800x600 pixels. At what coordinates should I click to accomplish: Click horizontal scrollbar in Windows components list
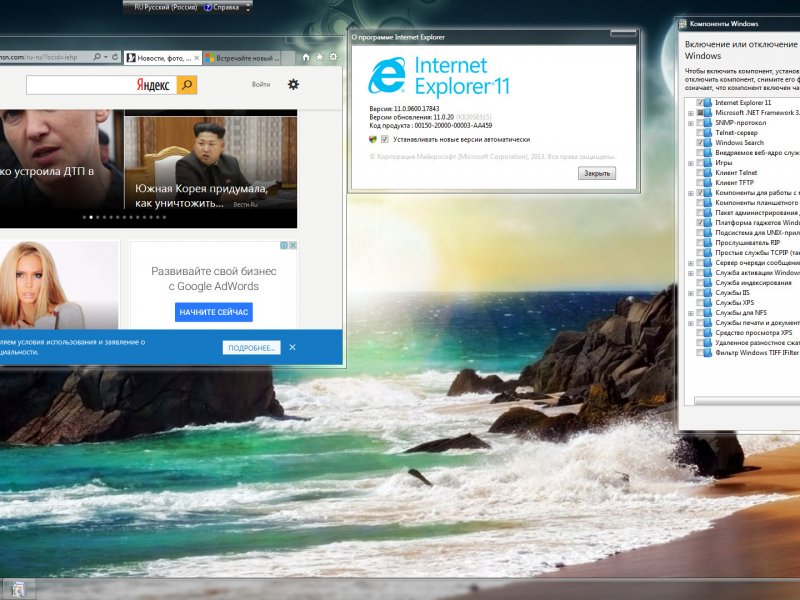[747, 401]
